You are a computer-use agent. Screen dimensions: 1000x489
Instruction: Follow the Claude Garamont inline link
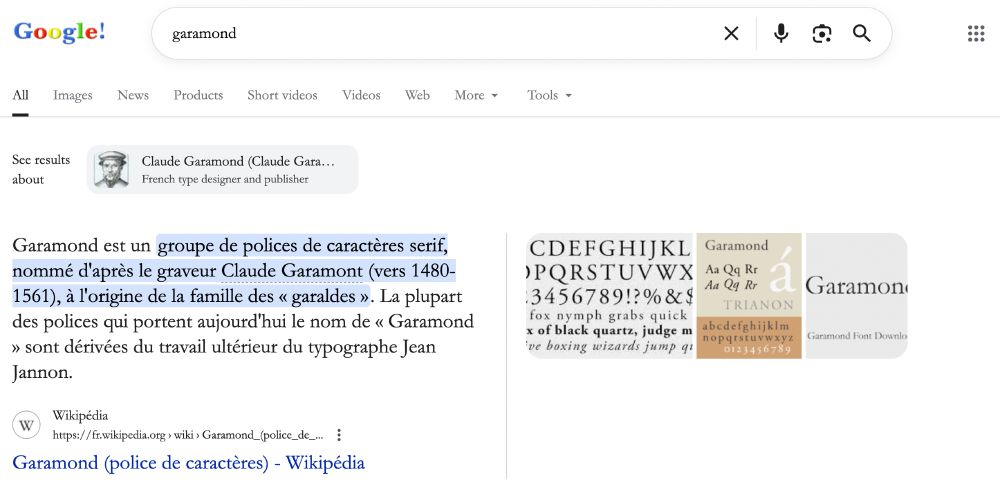point(292,271)
